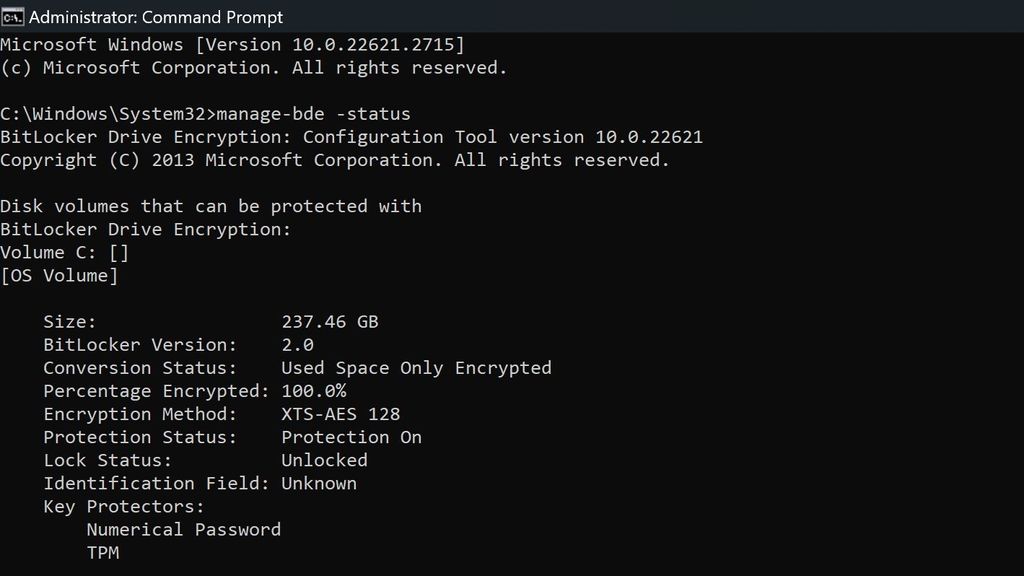
Task: Select the Identification Field: Unknown text
Action: coord(200,483)
